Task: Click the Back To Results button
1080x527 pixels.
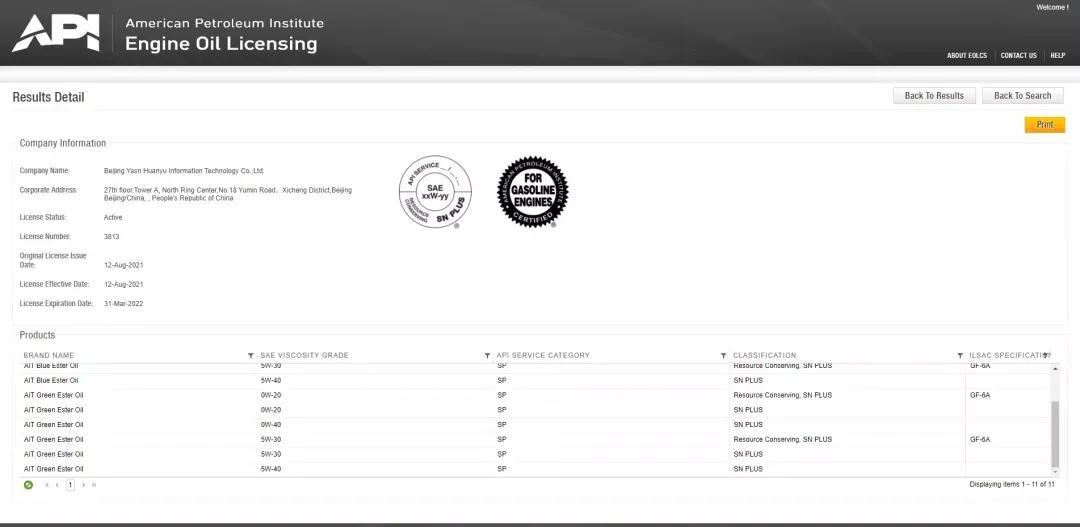Action: pyautogui.click(x=934, y=96)
